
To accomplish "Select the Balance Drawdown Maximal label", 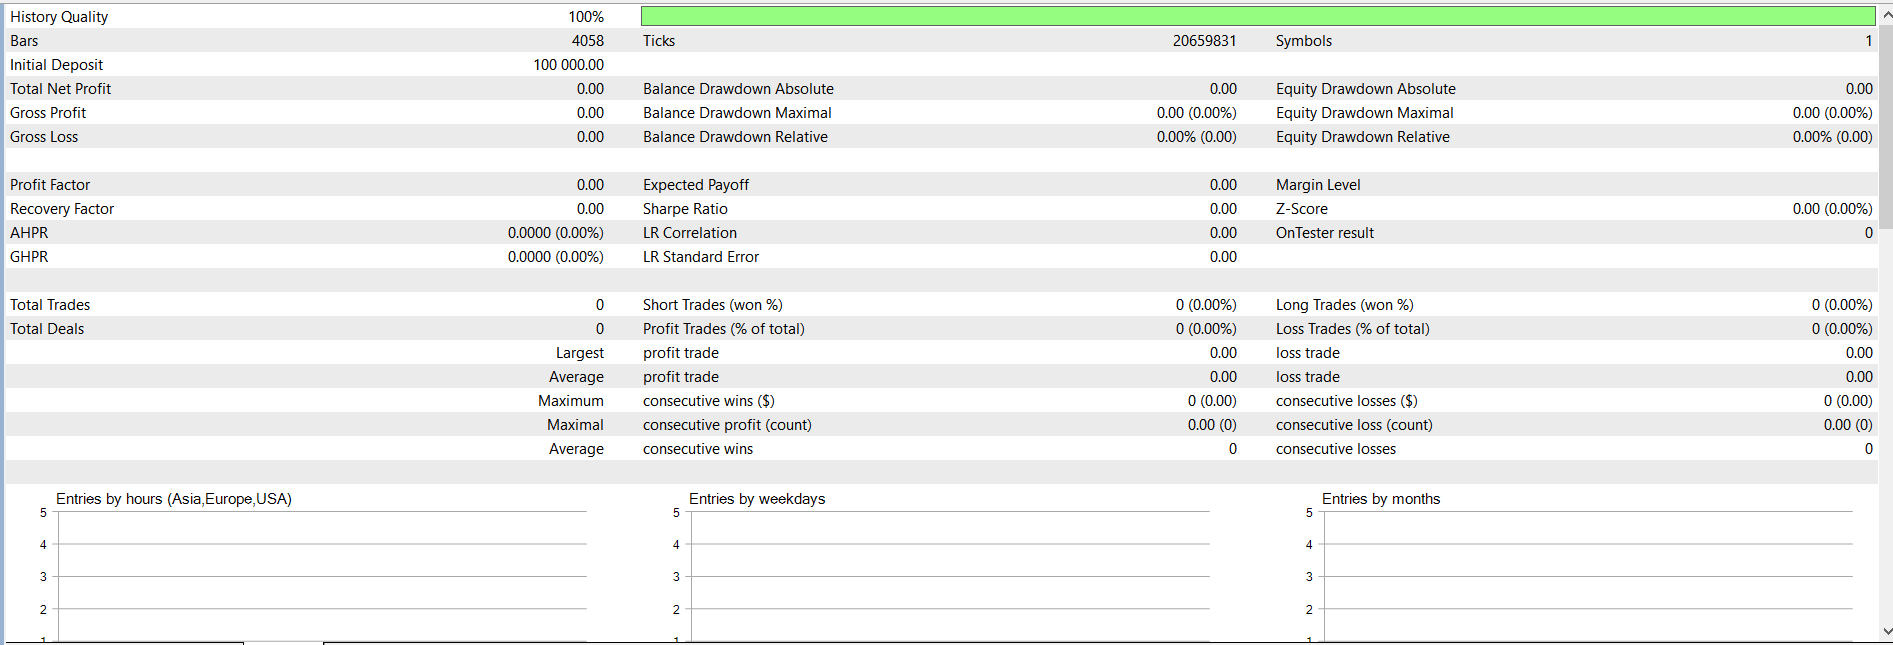I will point(737,113).
